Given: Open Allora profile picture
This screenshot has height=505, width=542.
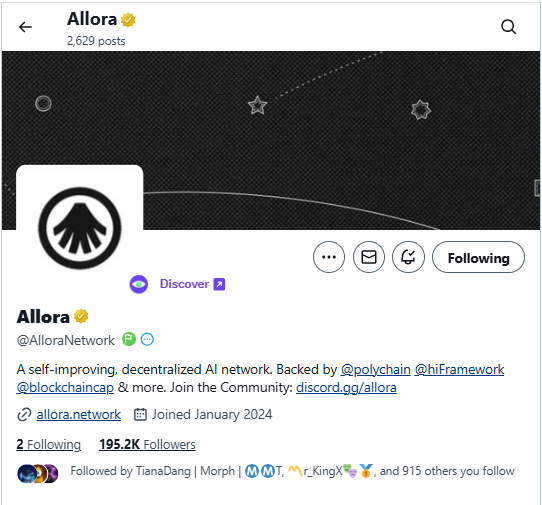Looking at the screenshot, I should tap(80, 228).
